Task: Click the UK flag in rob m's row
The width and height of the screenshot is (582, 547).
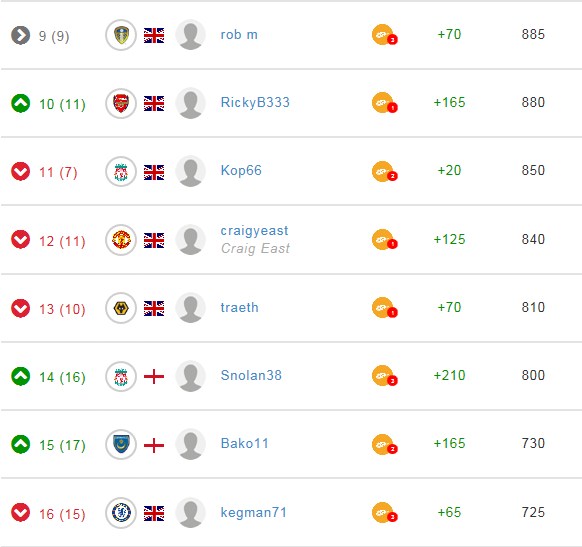Action: (x=154, y=36)
